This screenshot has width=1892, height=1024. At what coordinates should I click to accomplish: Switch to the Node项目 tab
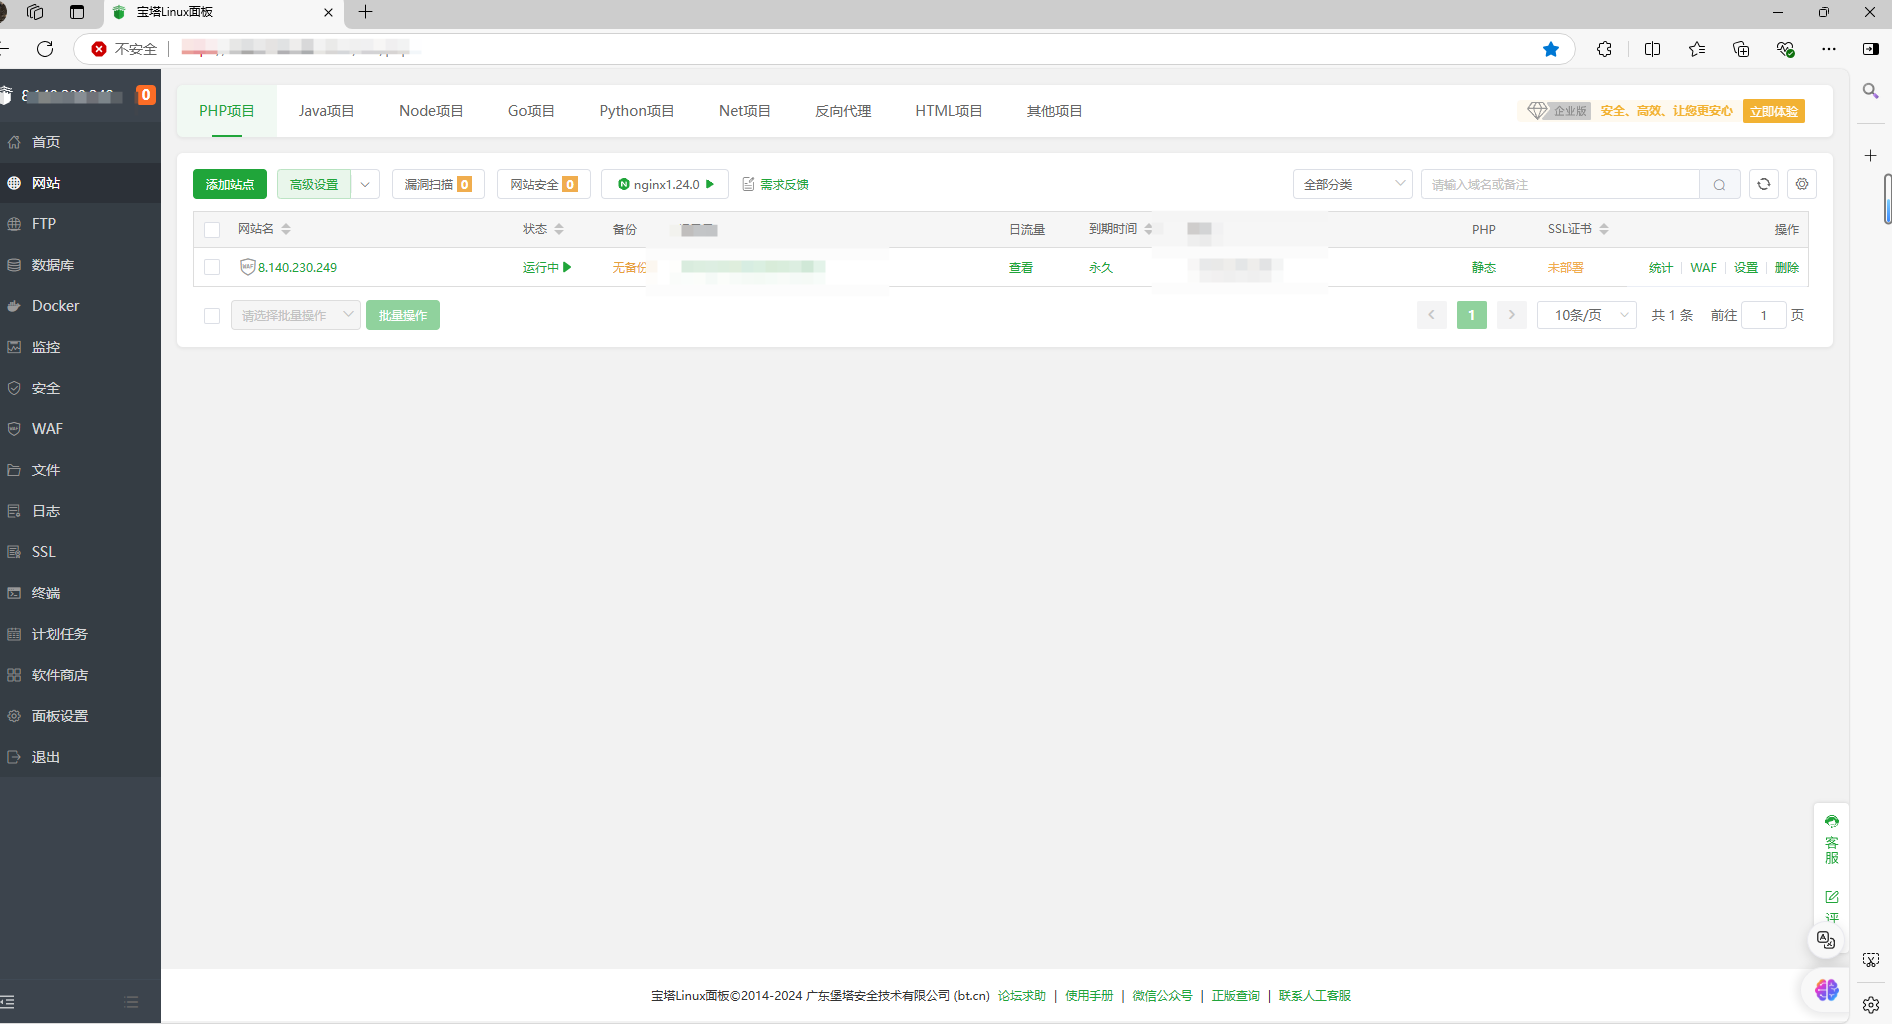(431, 111)
